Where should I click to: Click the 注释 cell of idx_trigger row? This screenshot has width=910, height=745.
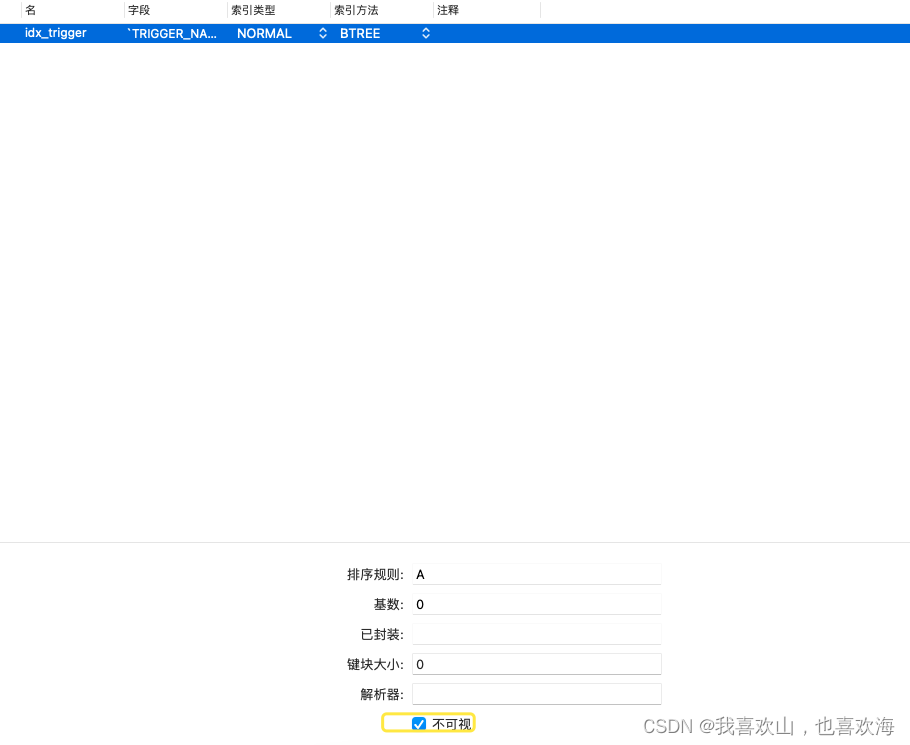click(487, 34)
